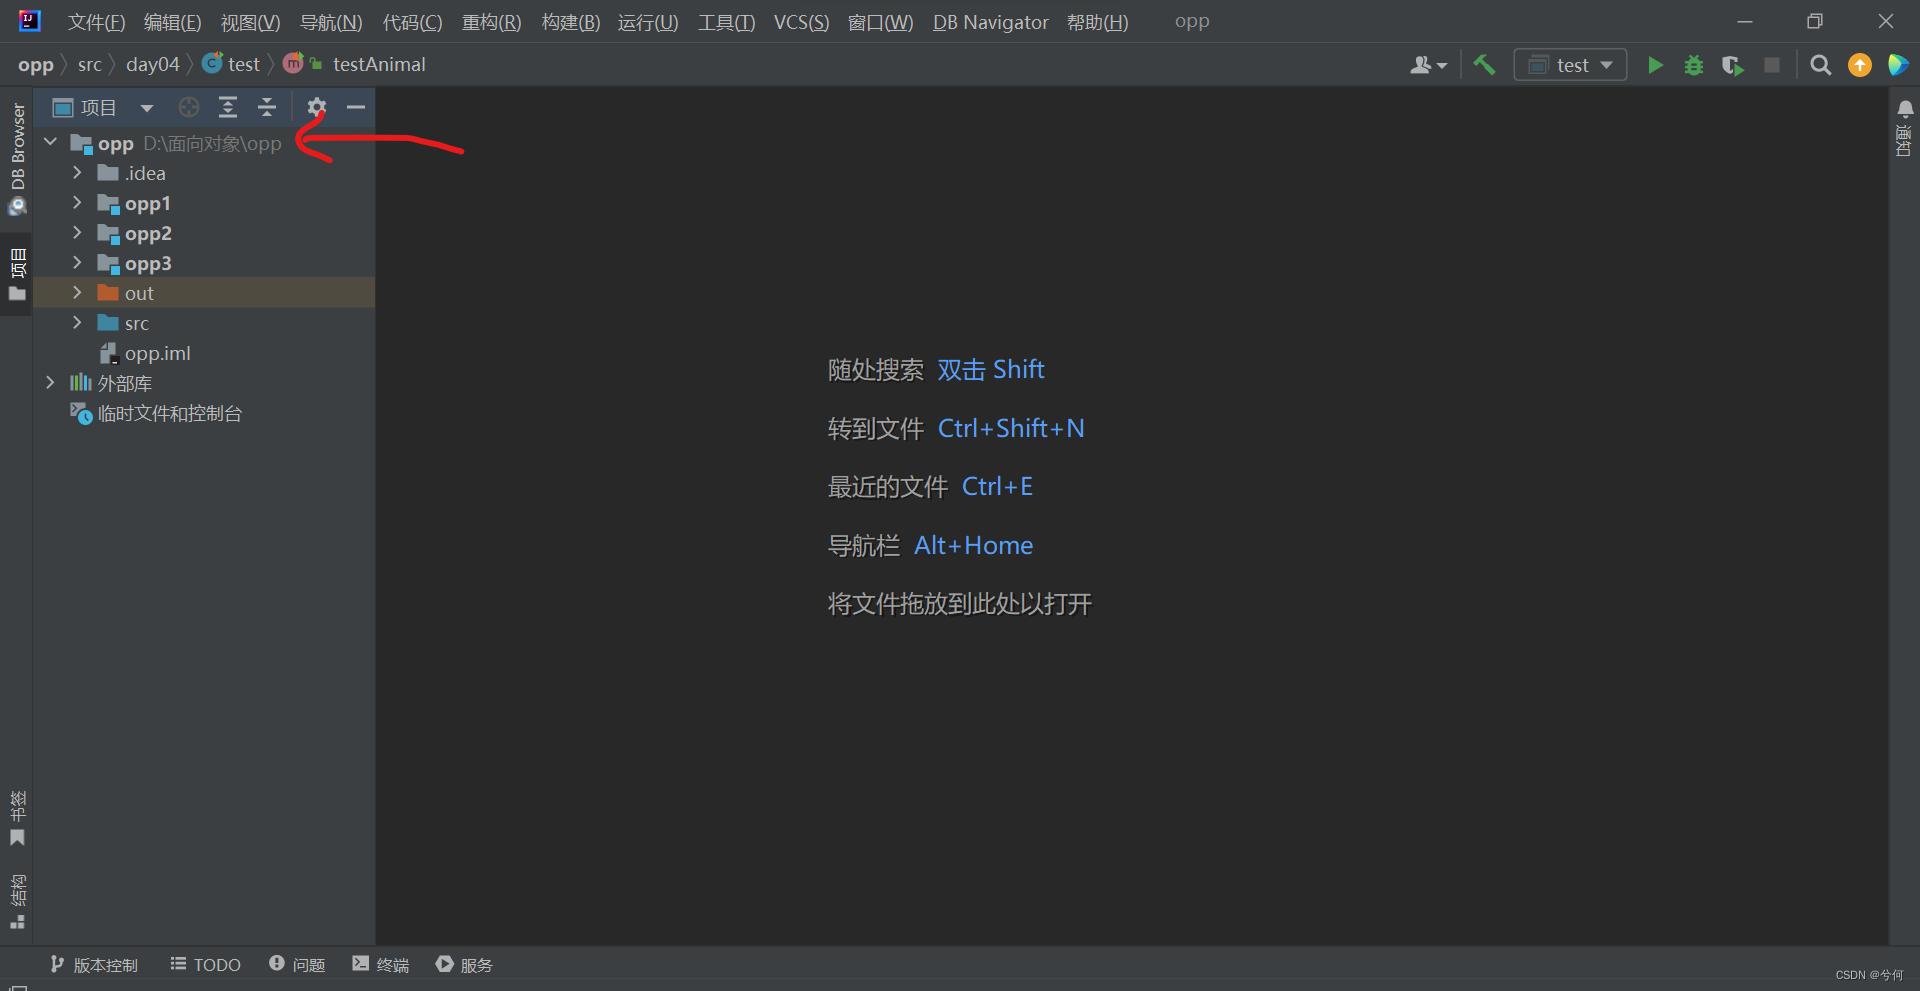The width and height of the screenshot is (1920, 991).
Task: Select the out folder row
Action: [x=204, y=293]
